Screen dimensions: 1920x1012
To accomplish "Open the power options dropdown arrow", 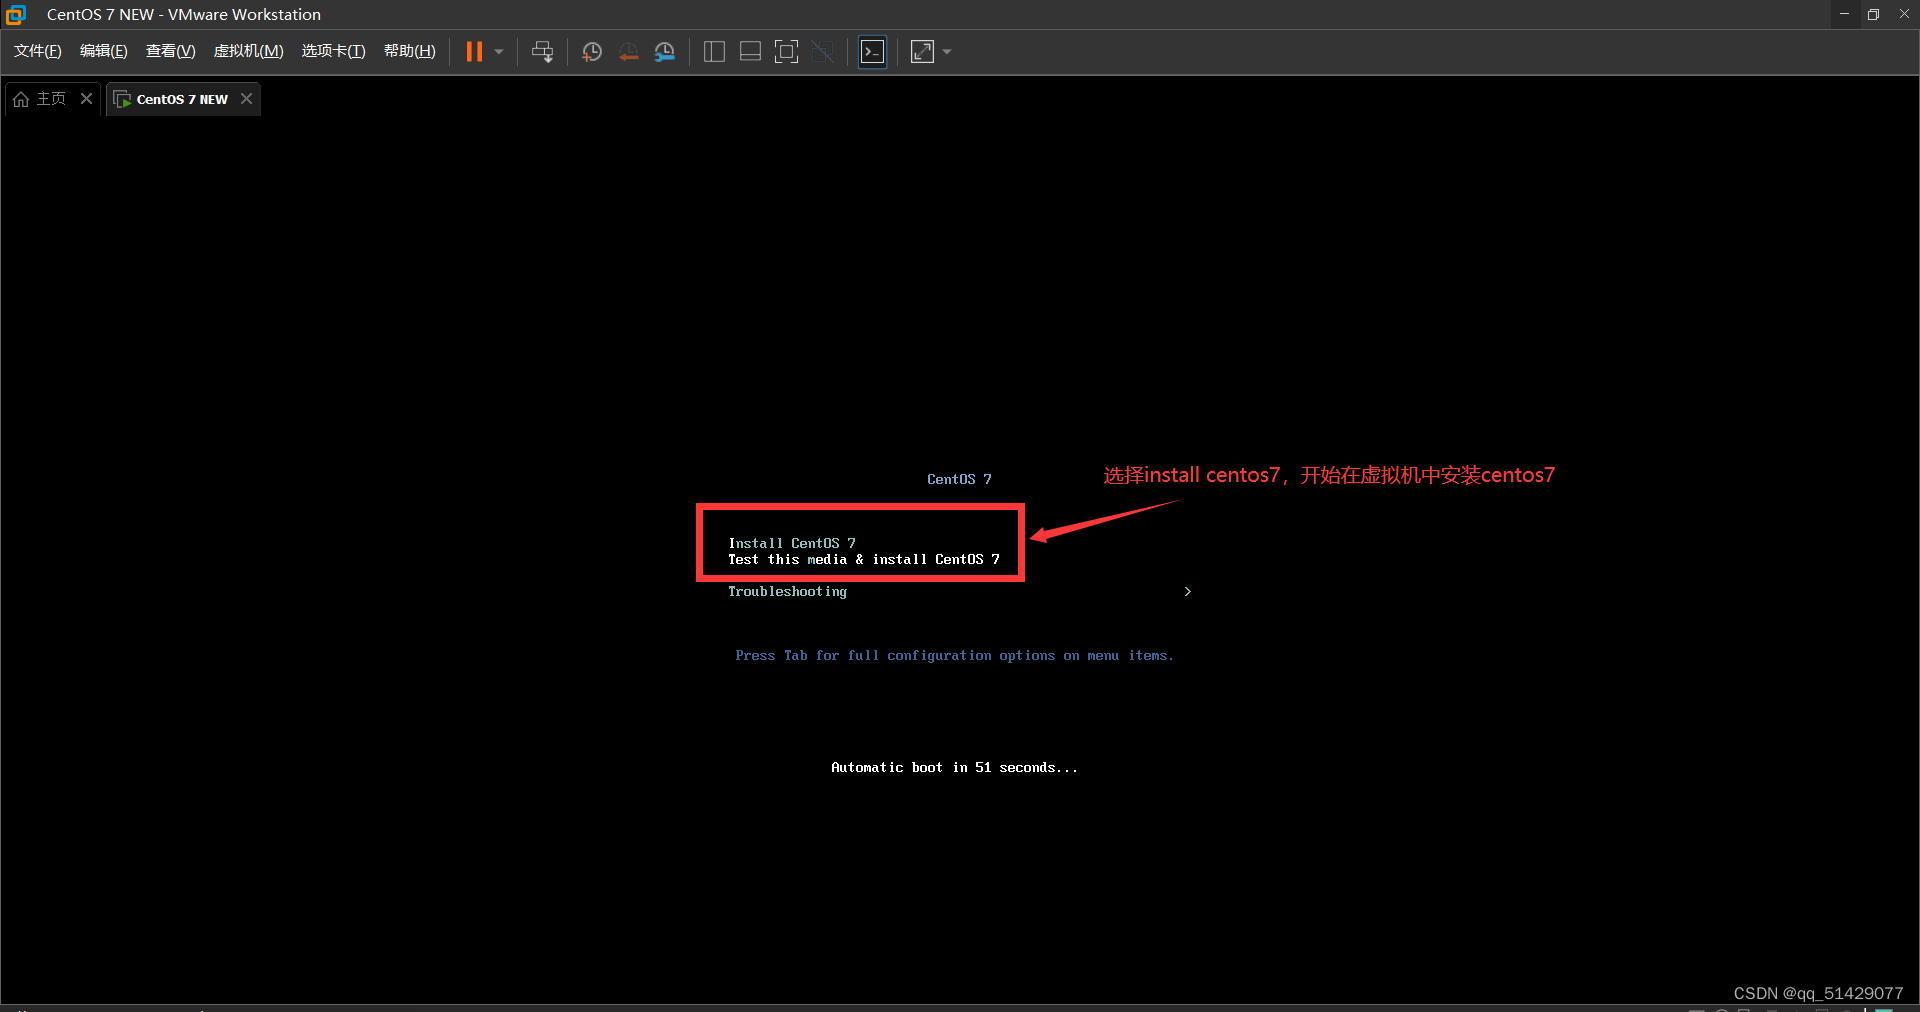I will coord(499,52).
